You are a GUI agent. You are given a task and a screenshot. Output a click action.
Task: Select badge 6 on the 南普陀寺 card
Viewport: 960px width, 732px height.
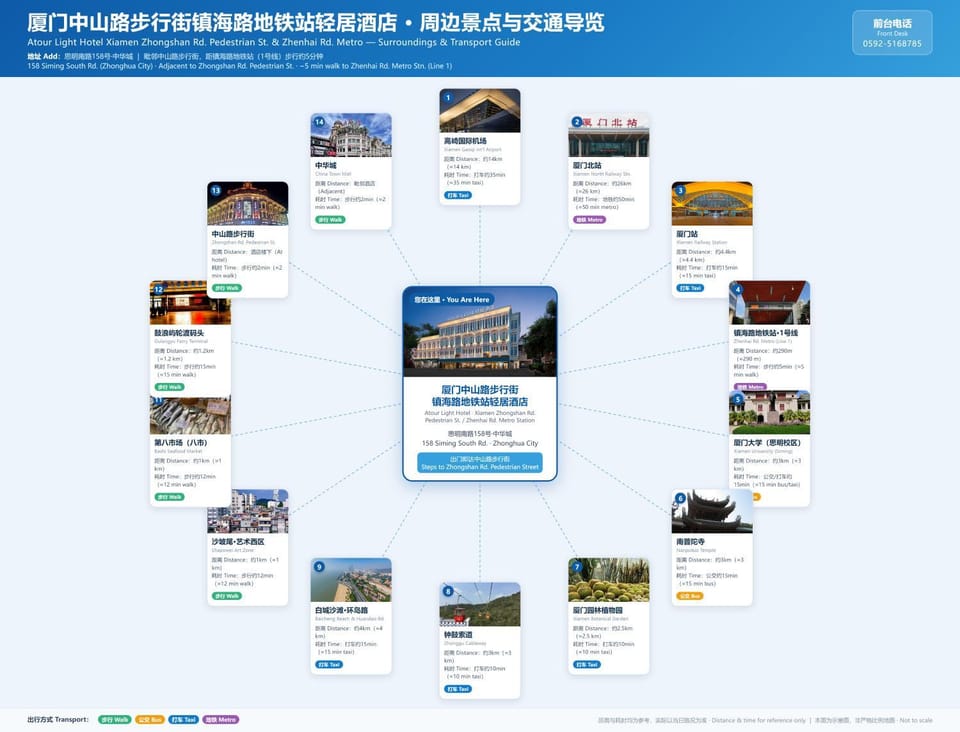680,498
